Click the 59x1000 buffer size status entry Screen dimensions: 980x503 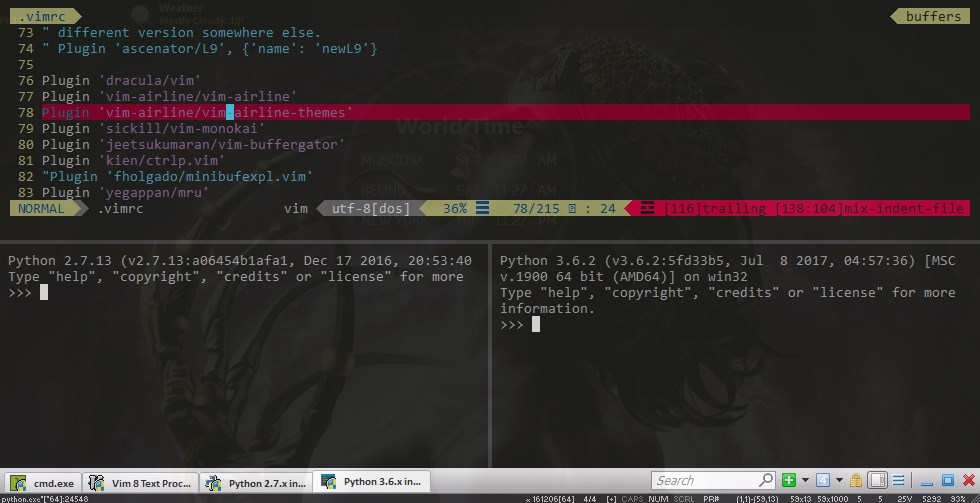[x=831, y=499]
